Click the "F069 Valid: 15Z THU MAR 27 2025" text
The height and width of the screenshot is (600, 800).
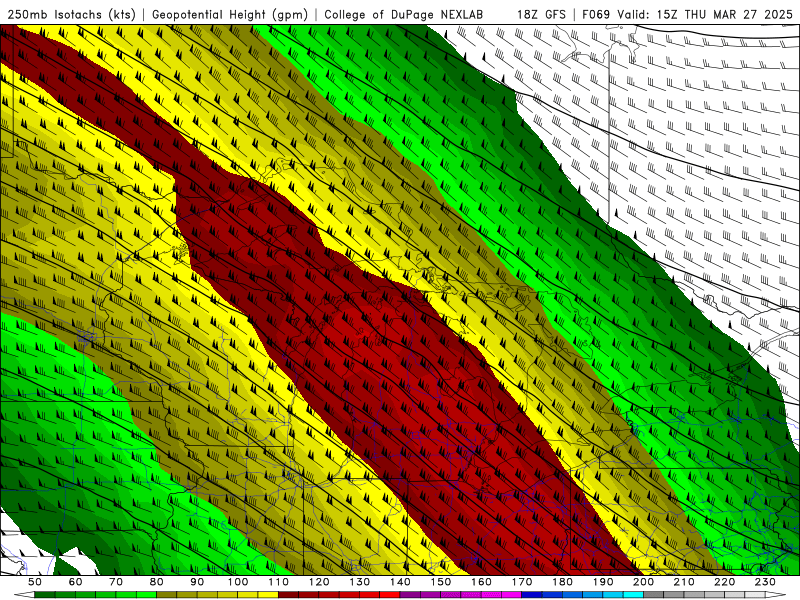(688, 14)
